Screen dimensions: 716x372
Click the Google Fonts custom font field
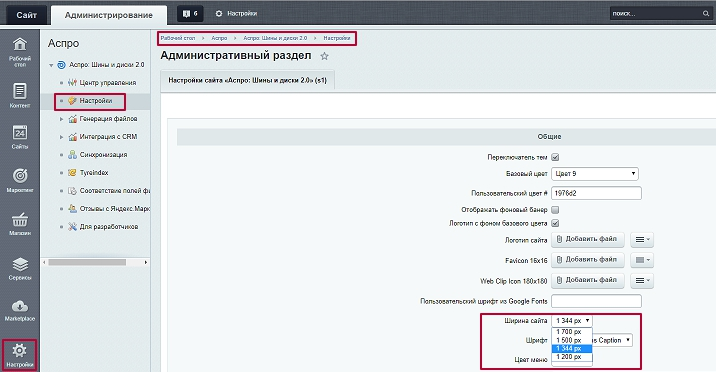point(596,301)
